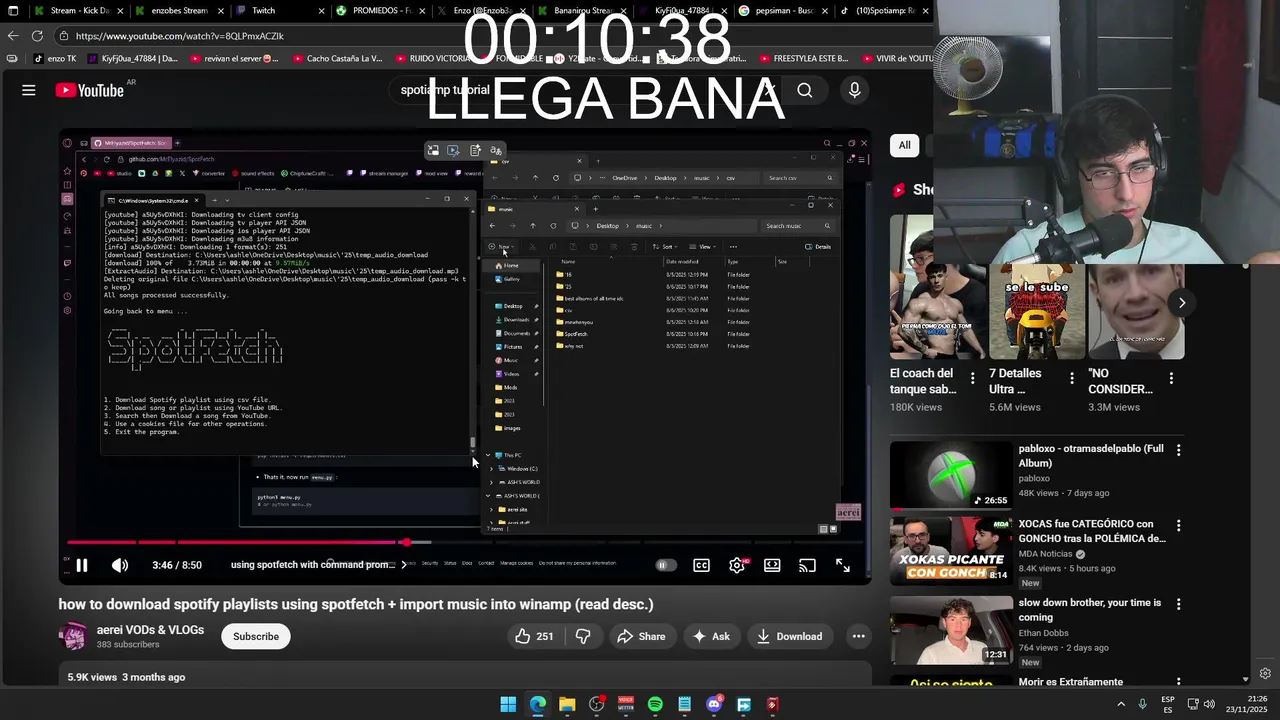Share the video
The height and width of the screenshot is (720, 1280).
[x=641, y=636]
